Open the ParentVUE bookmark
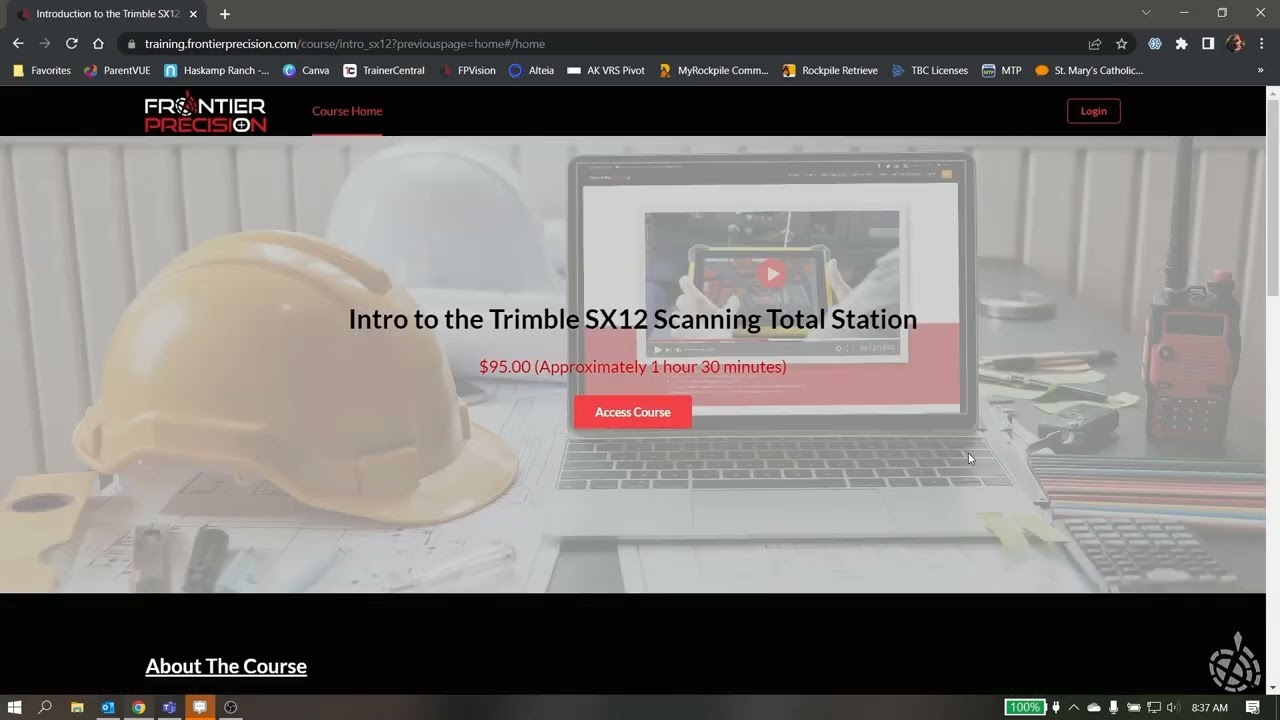This screenshot has height=720, width=1280. 118,71
